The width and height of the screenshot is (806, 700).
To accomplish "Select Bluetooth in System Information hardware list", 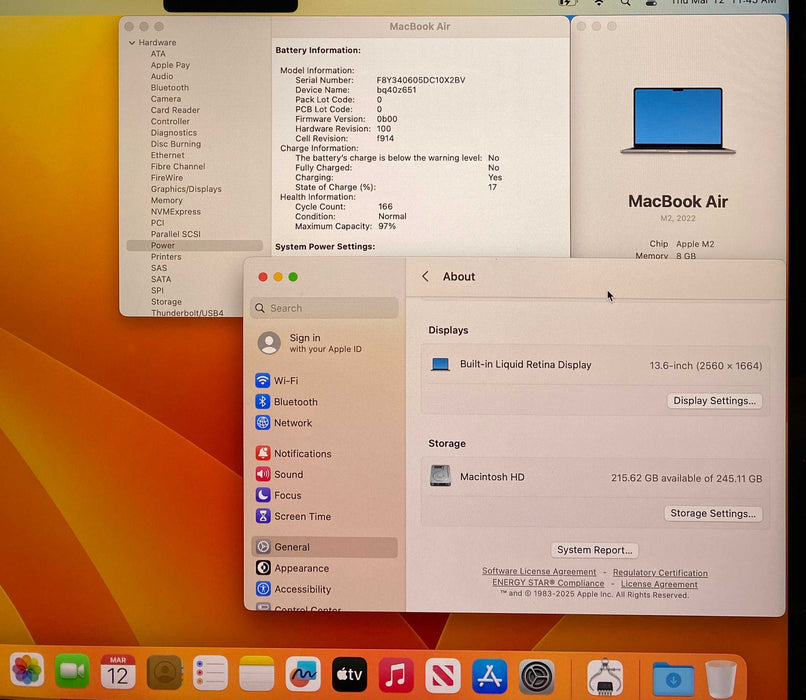I will point(170,87).
